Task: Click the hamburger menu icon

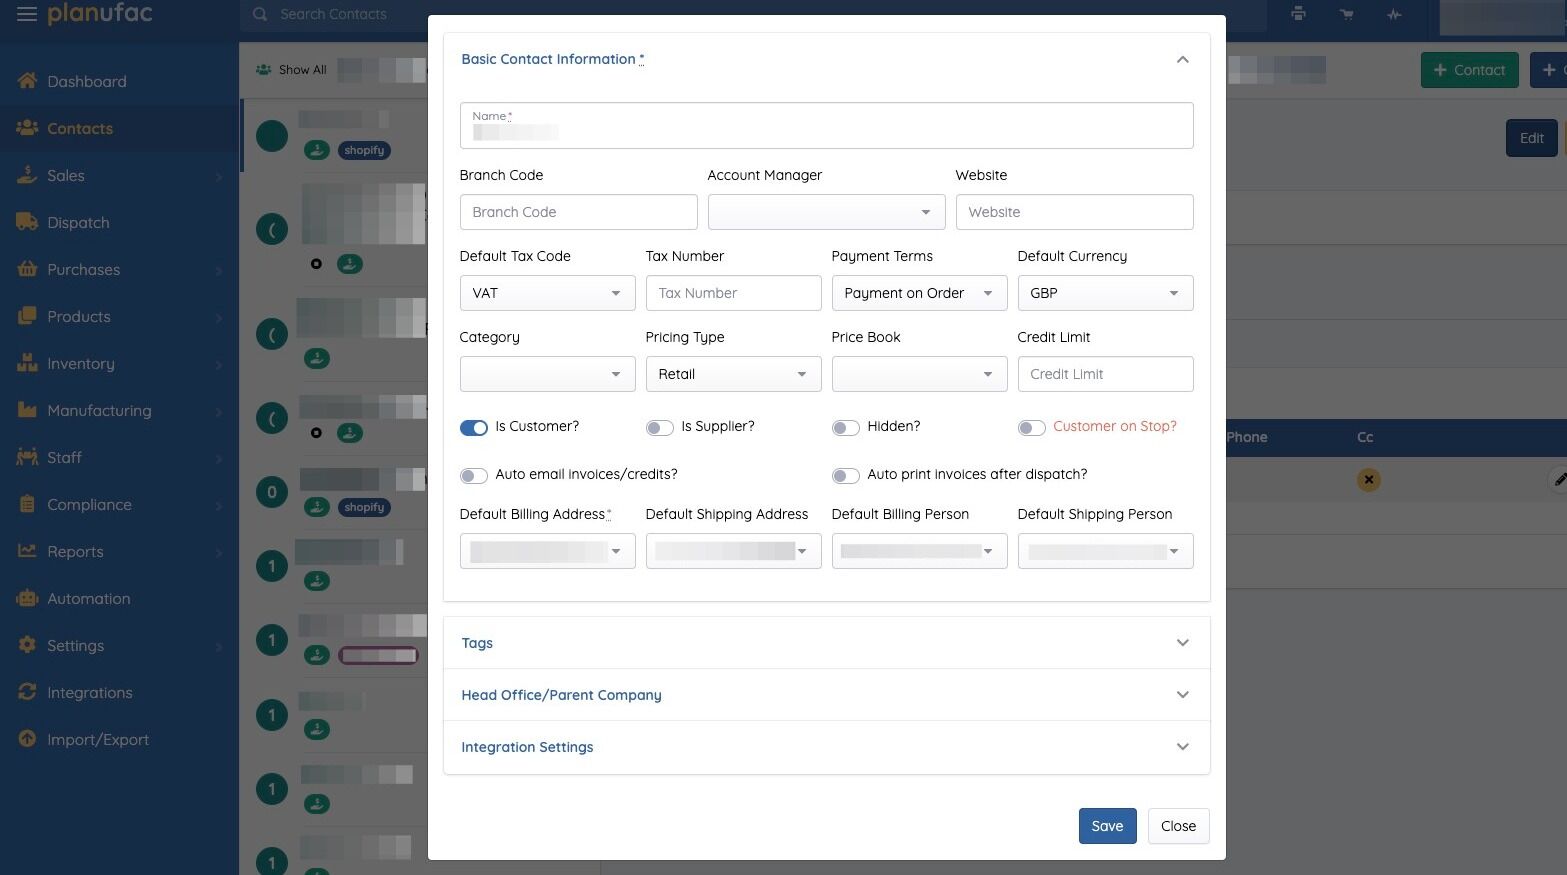Action: coord(27,14)
